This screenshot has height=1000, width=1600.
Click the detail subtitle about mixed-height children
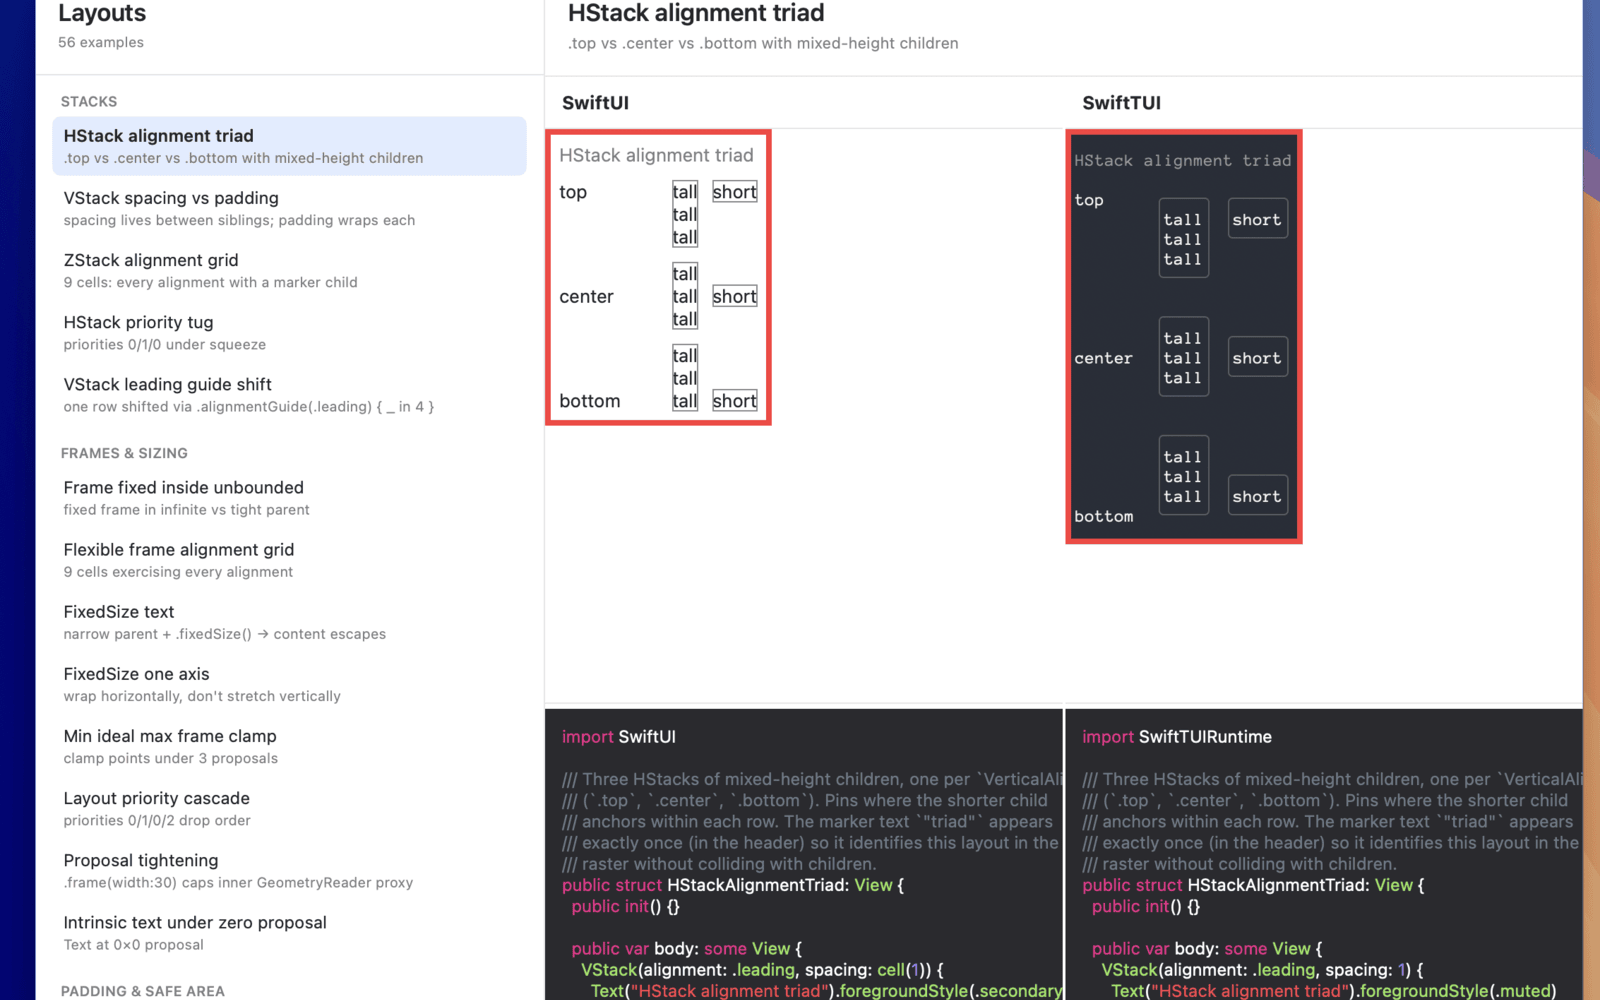coord(763,43)
